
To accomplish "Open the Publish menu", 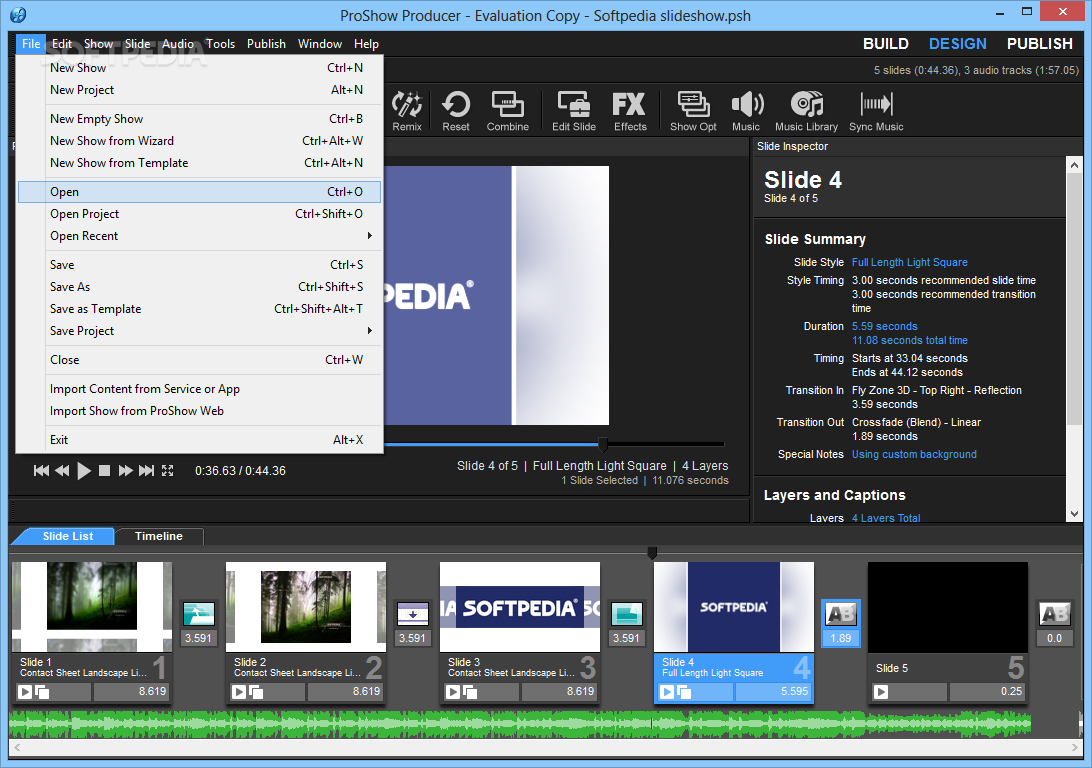I will (266, 44).
